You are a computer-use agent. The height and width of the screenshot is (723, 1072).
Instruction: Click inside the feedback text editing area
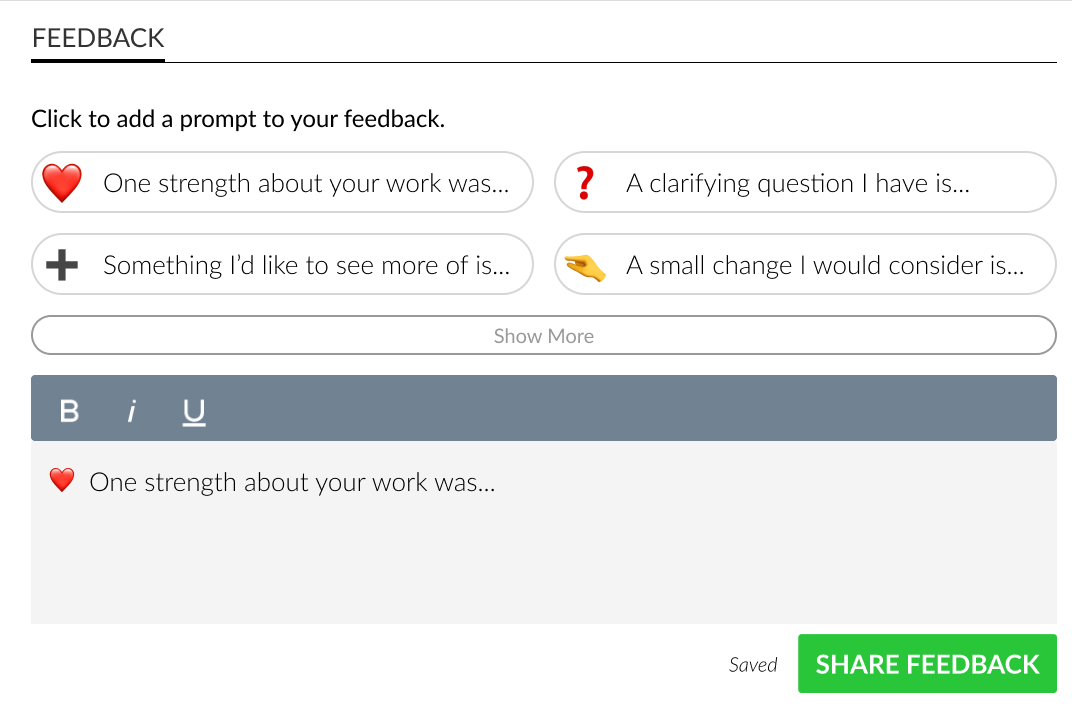click(x=543, y=550)
